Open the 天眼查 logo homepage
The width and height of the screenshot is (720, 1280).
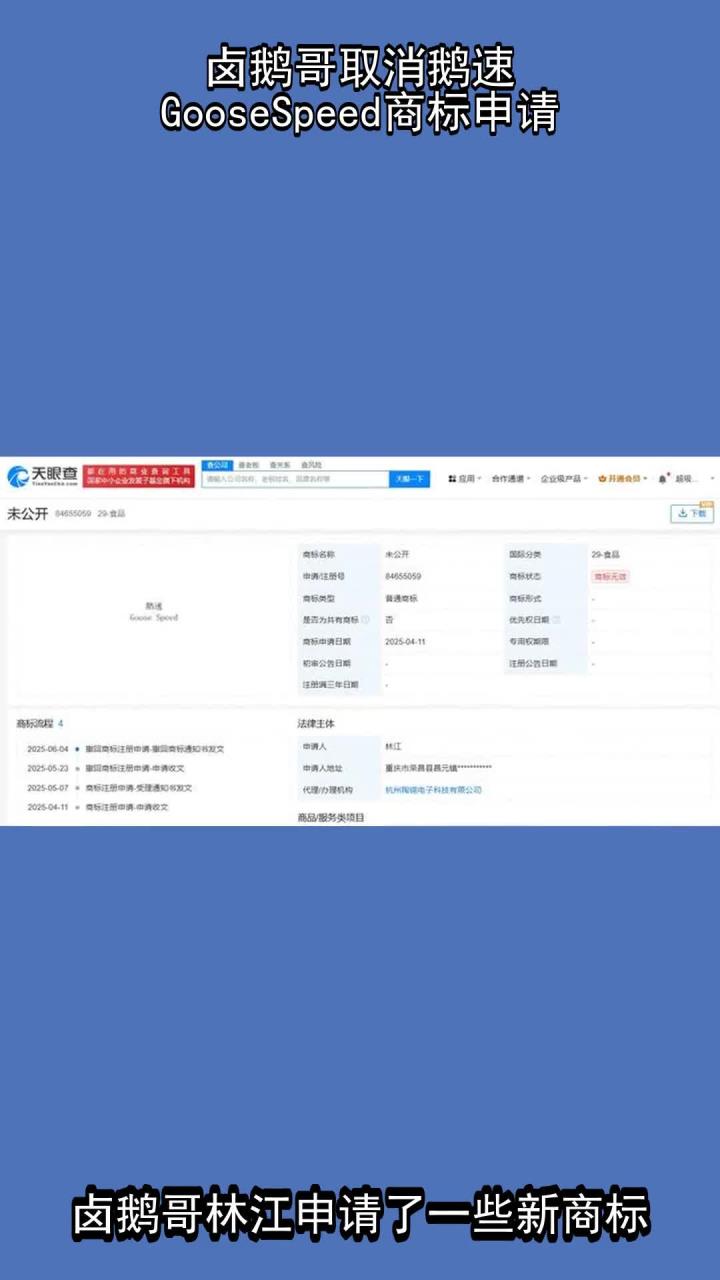43,476
